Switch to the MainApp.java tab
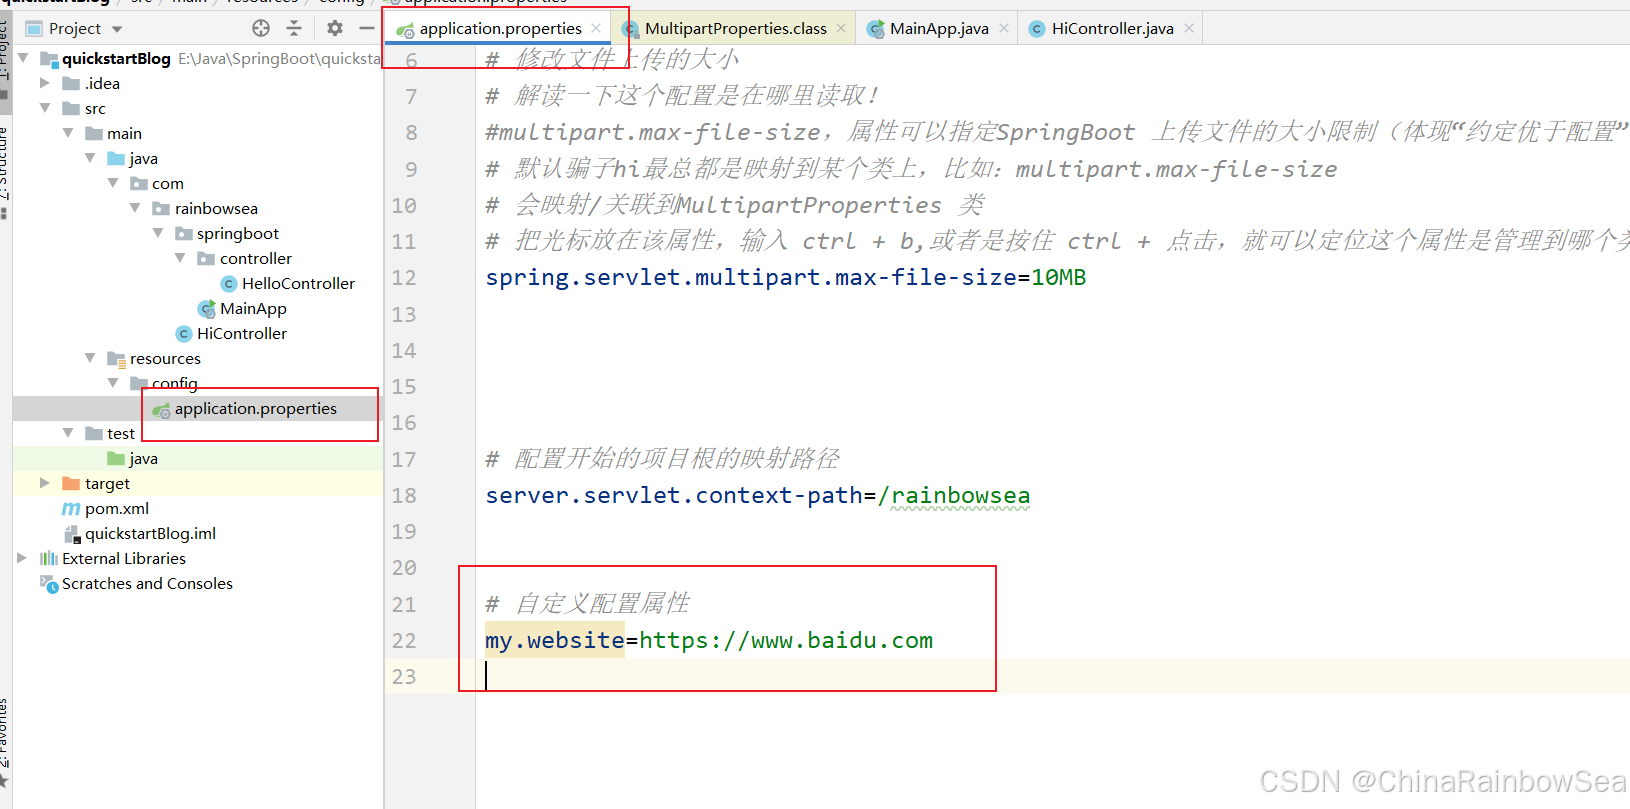 coord(938,28)
